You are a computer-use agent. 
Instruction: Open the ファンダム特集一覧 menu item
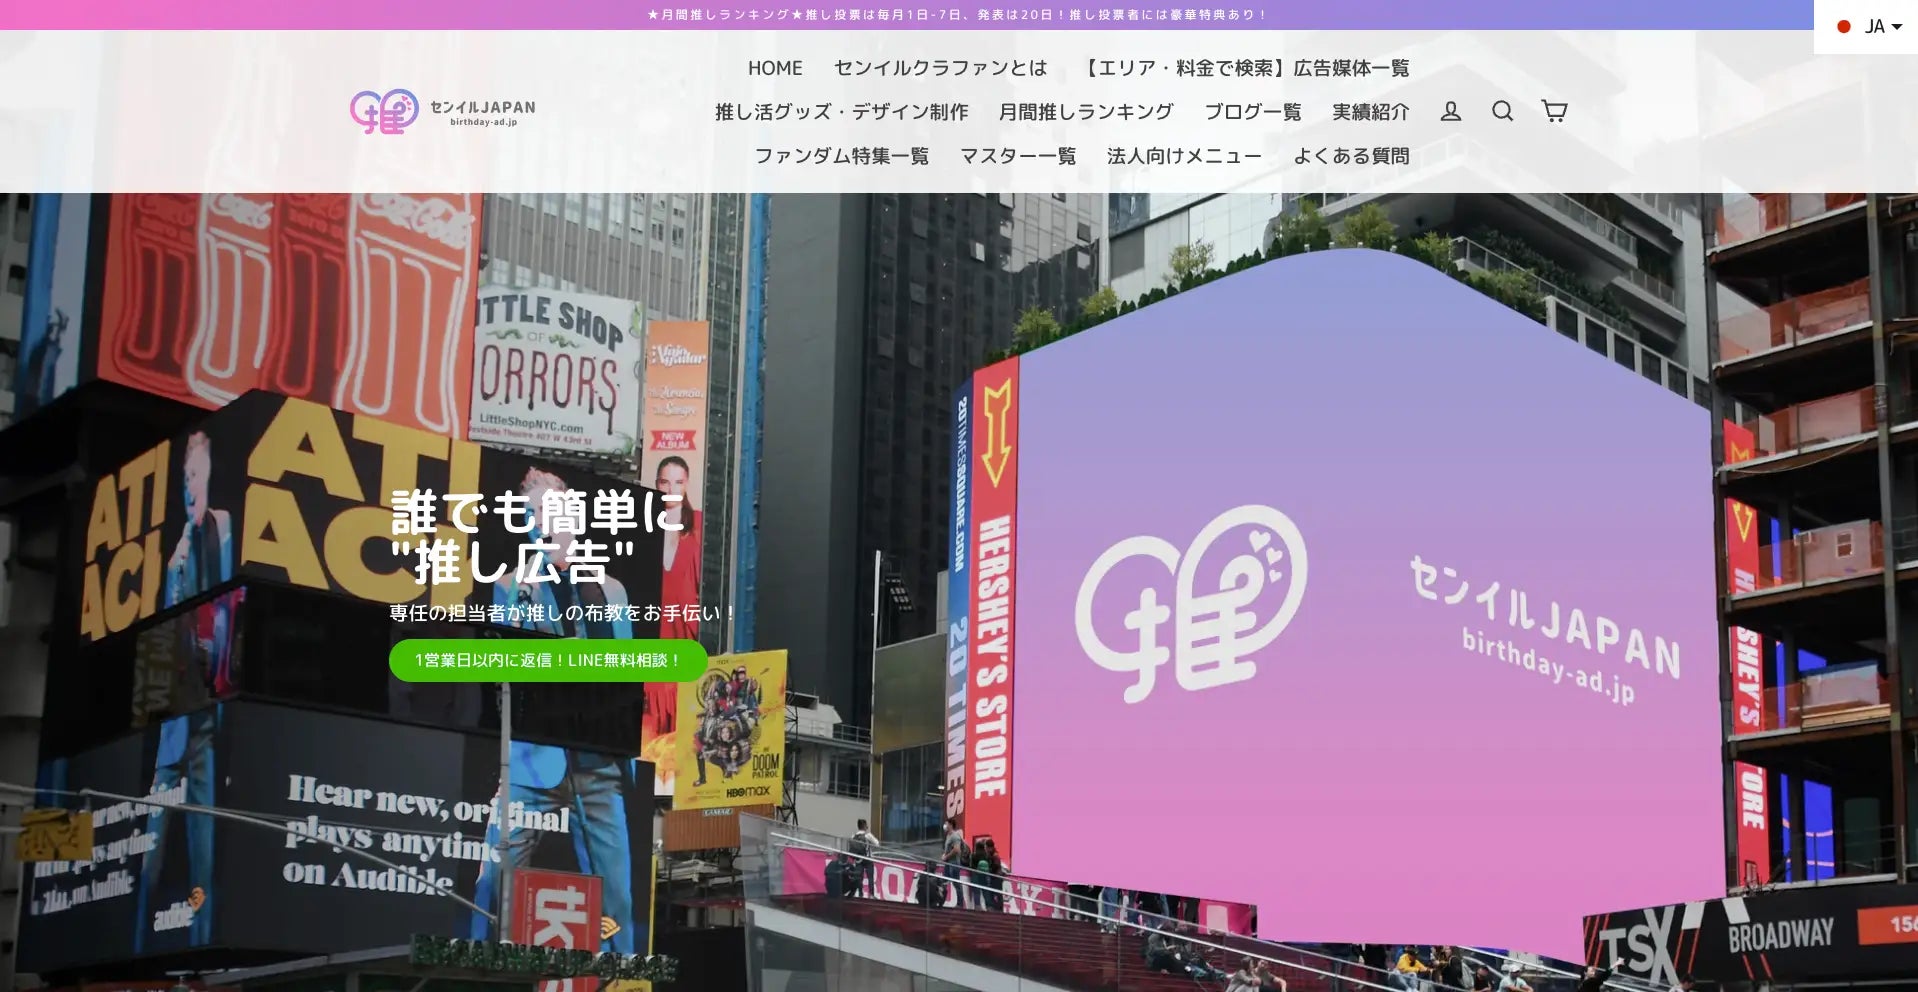point(841,156)
